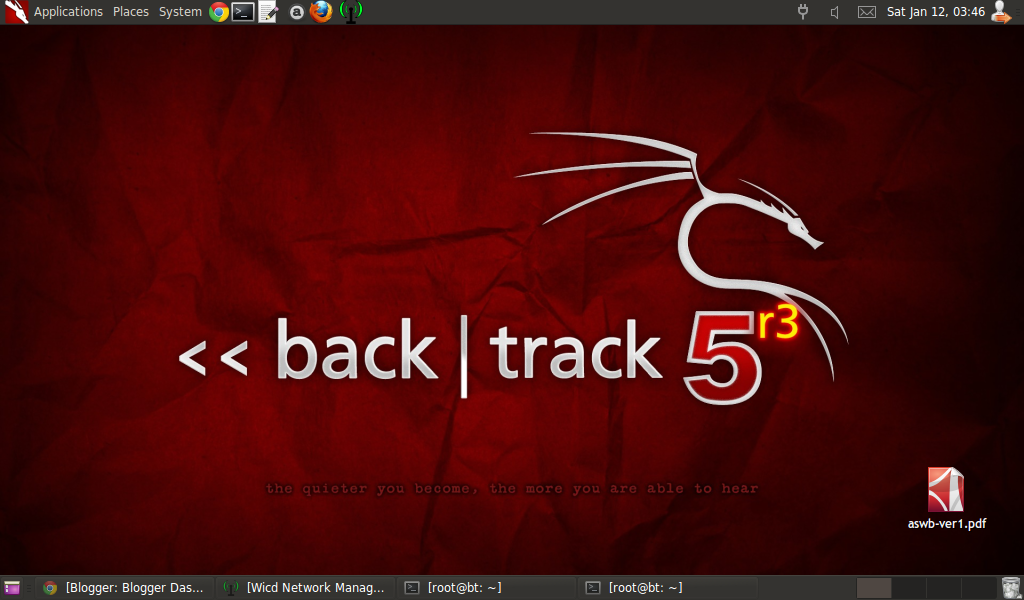
Task: Click the round 'a' launcher icon
Action: tap(296, 12)
